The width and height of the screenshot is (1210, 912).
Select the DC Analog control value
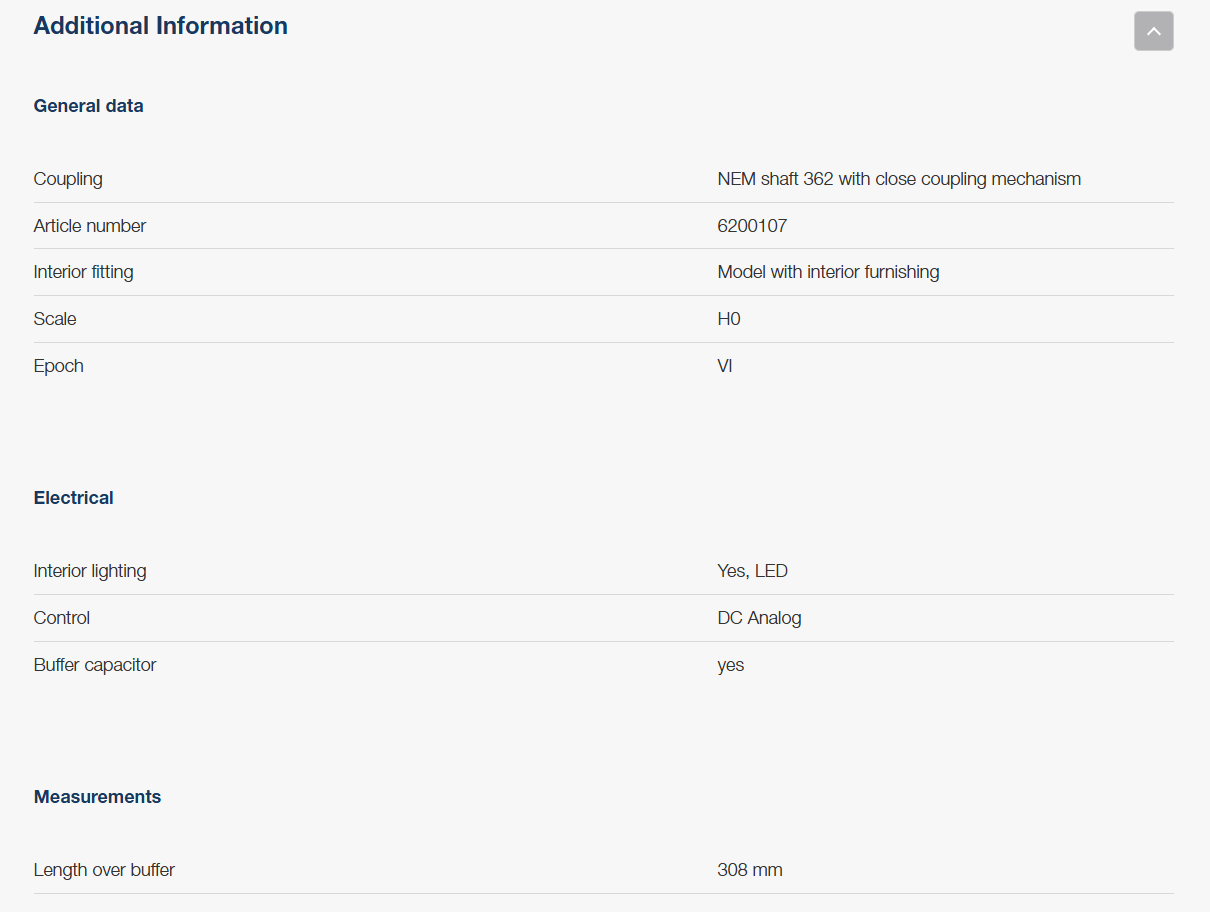tap(759, 618)
